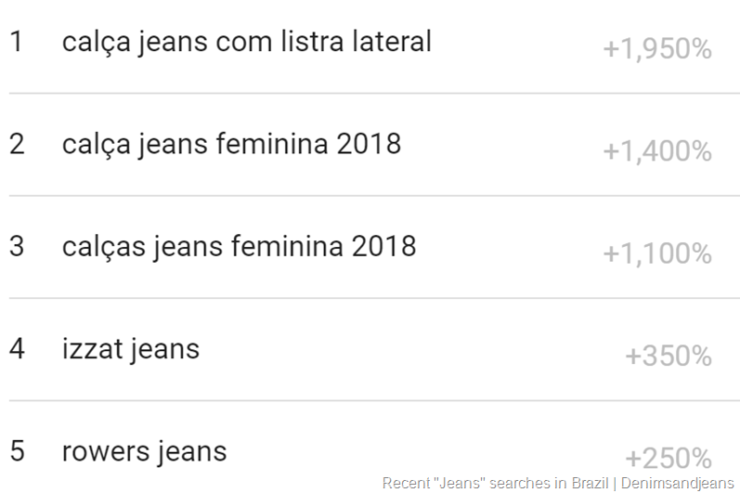
Task: Click the +1,950% growth value
Action: click(657, 49)
